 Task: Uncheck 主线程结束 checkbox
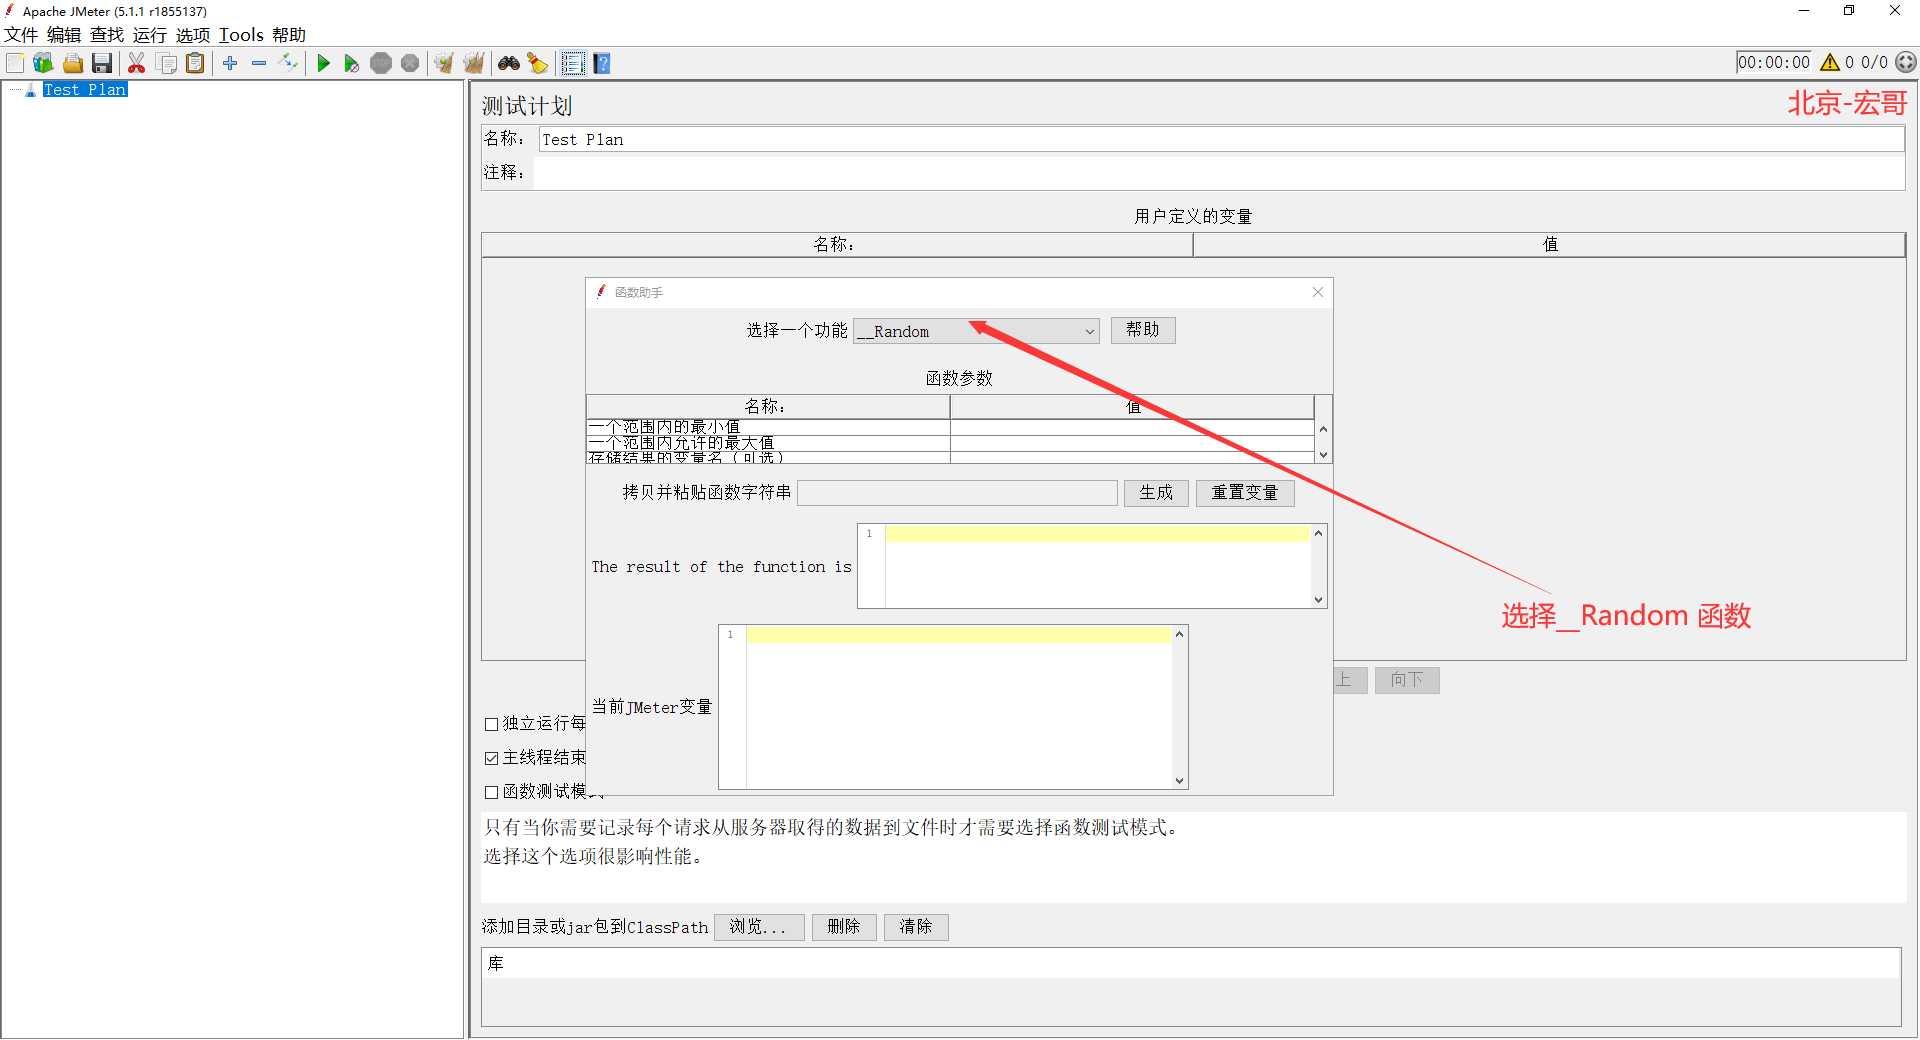point(491,758)
